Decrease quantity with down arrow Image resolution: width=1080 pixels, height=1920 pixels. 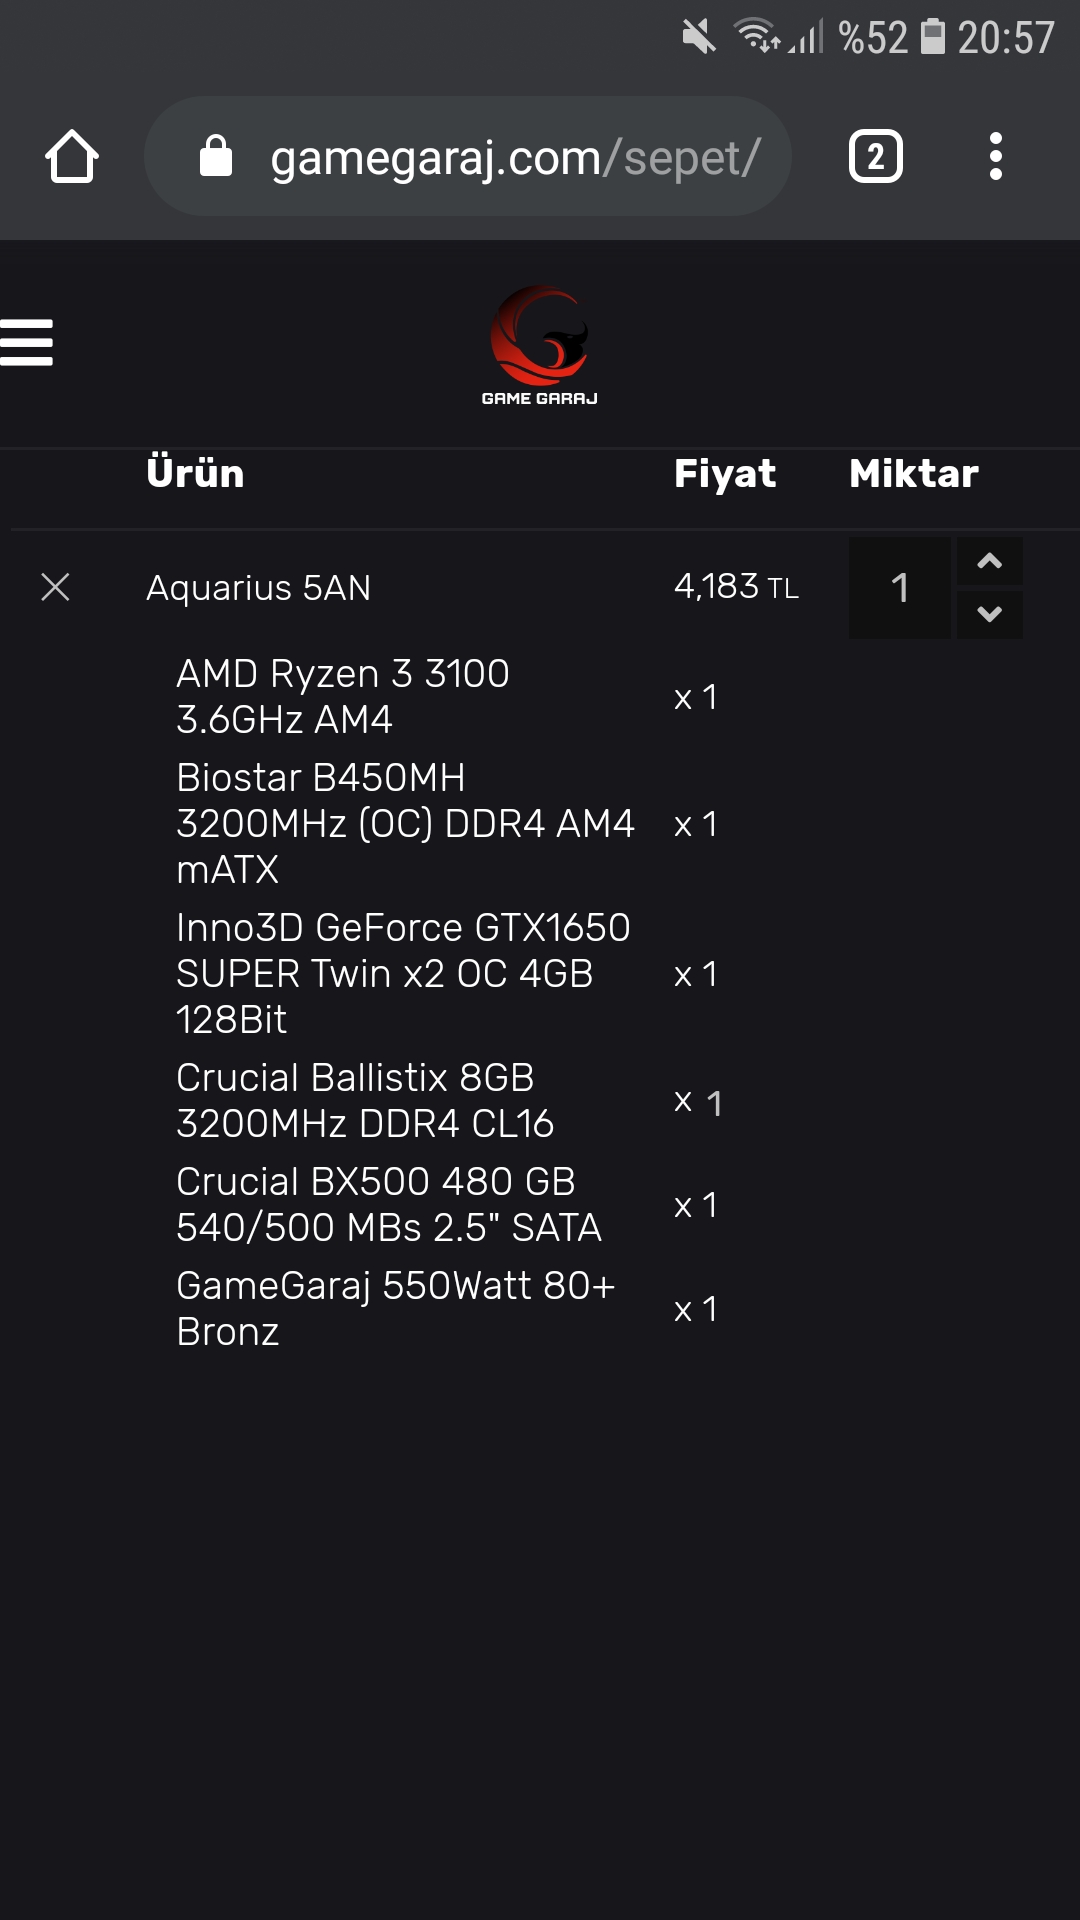click(989, 614)
